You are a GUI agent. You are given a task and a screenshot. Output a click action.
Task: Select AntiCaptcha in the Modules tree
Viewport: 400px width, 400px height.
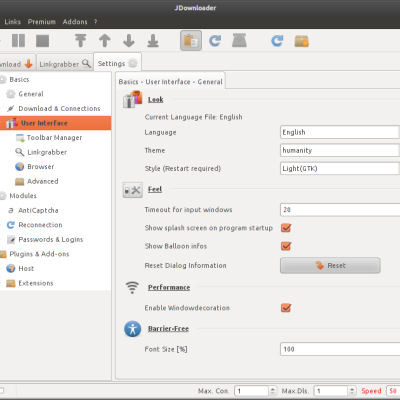[x=38, y=210]
